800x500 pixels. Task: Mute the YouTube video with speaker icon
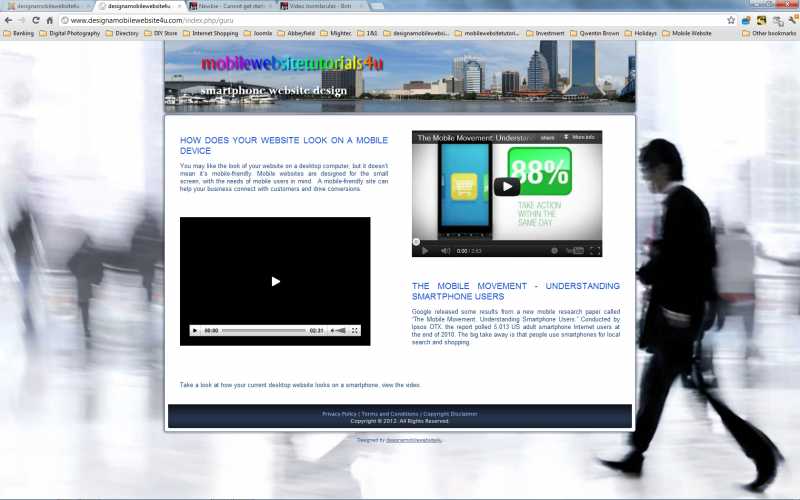[445, 251]
